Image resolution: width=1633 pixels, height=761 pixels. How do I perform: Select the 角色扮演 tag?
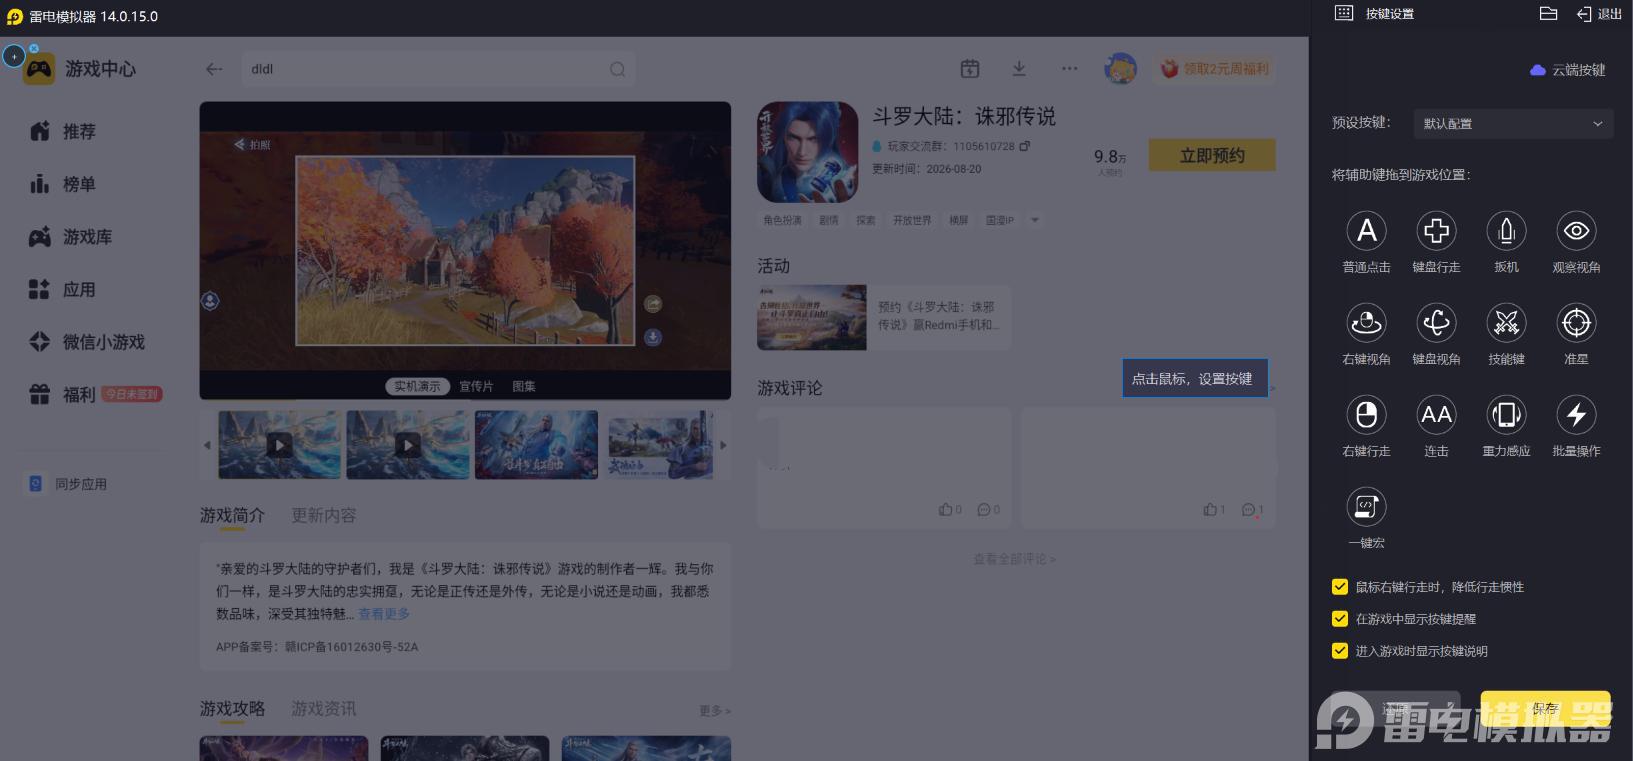click(x=783, y=220)
